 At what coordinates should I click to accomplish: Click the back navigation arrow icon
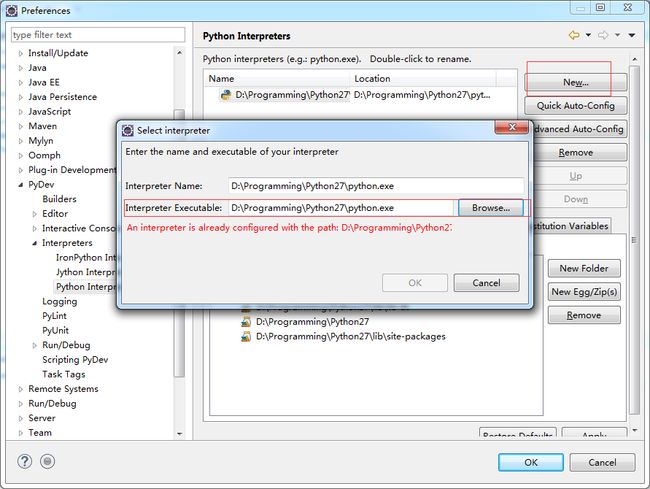pos(574,35)
